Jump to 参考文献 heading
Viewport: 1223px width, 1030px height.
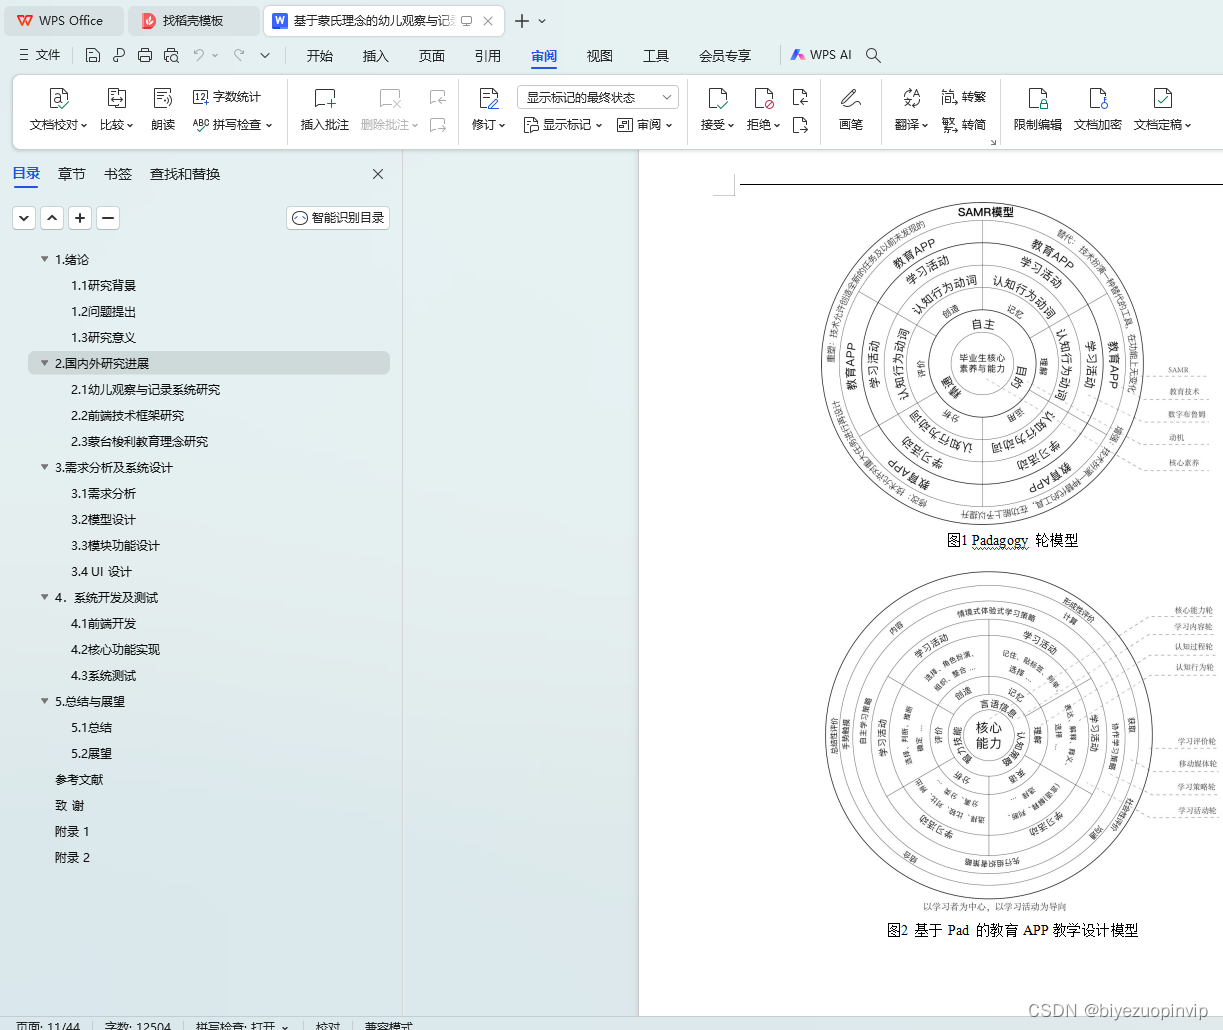tap(79, 779)
